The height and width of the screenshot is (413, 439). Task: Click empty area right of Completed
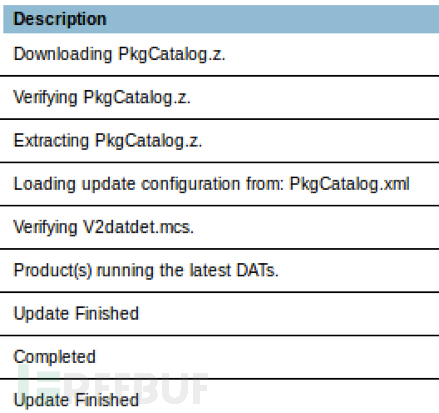click(x=267, y=357)
